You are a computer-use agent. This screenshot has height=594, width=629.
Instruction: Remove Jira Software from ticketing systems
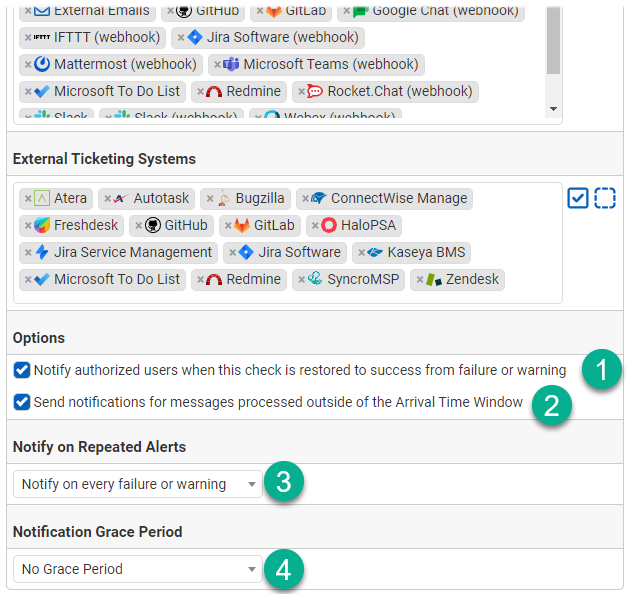pos(232,253)
